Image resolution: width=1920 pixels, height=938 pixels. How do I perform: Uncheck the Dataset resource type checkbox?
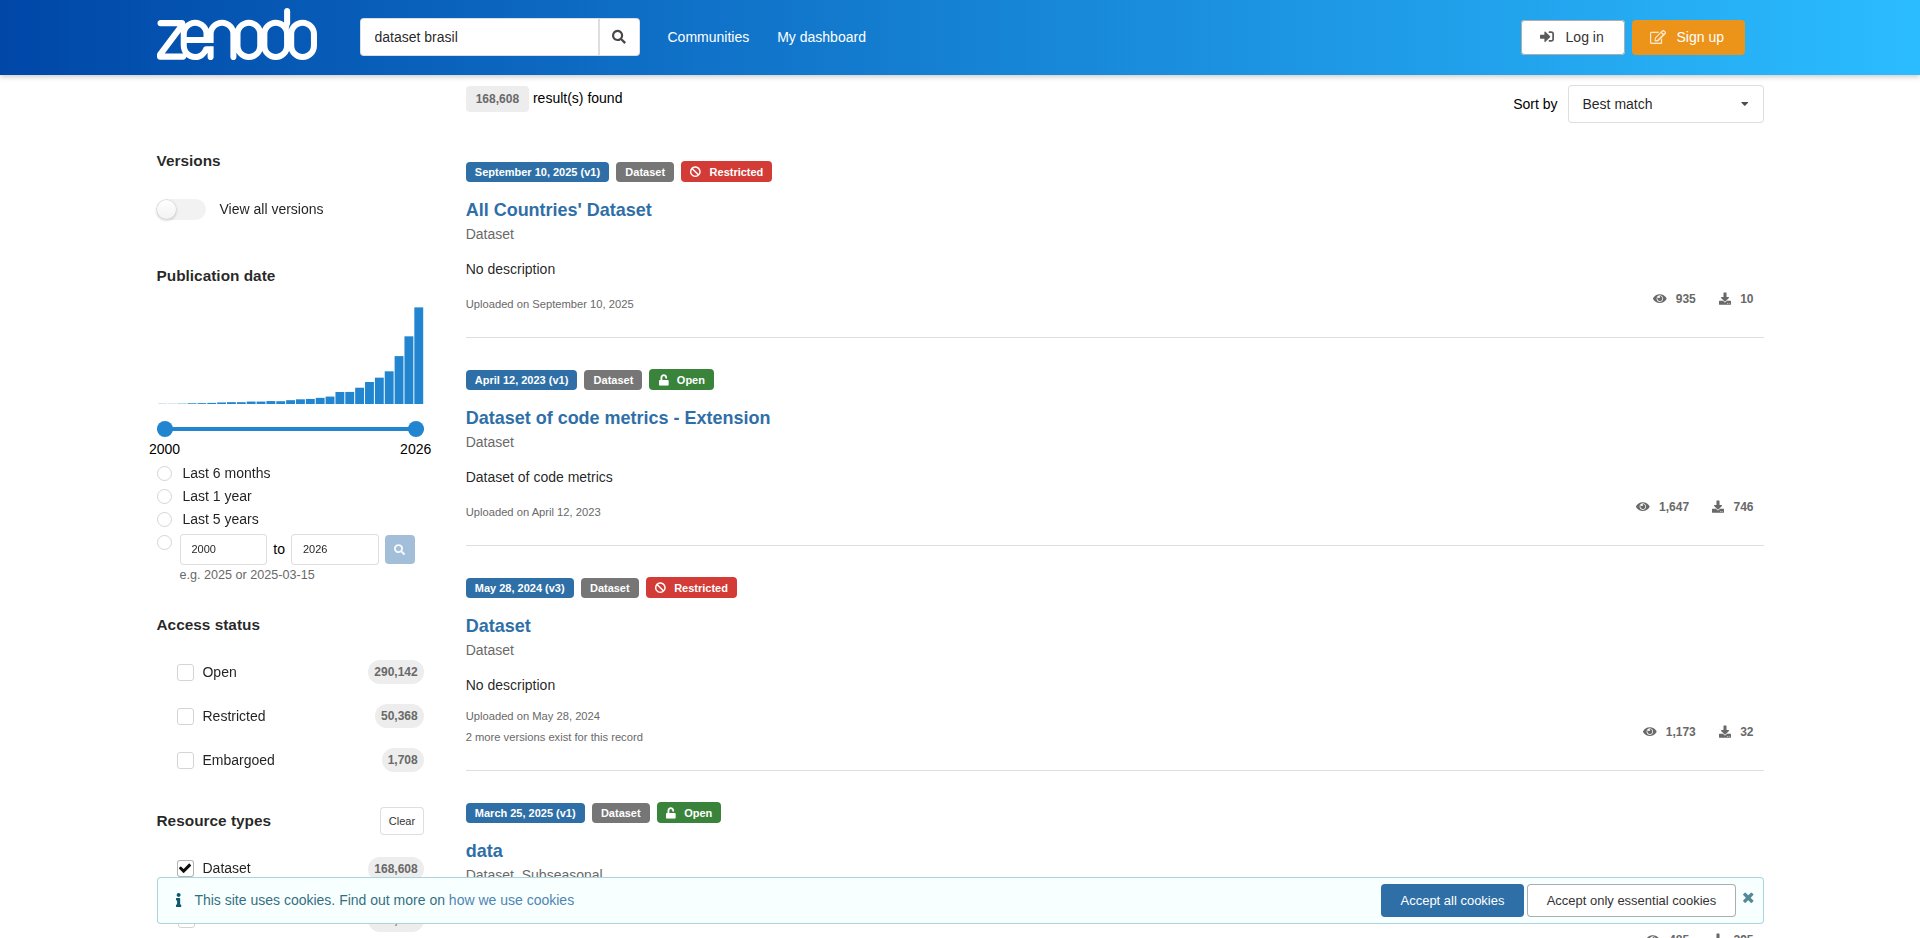[x=185, y=868]
